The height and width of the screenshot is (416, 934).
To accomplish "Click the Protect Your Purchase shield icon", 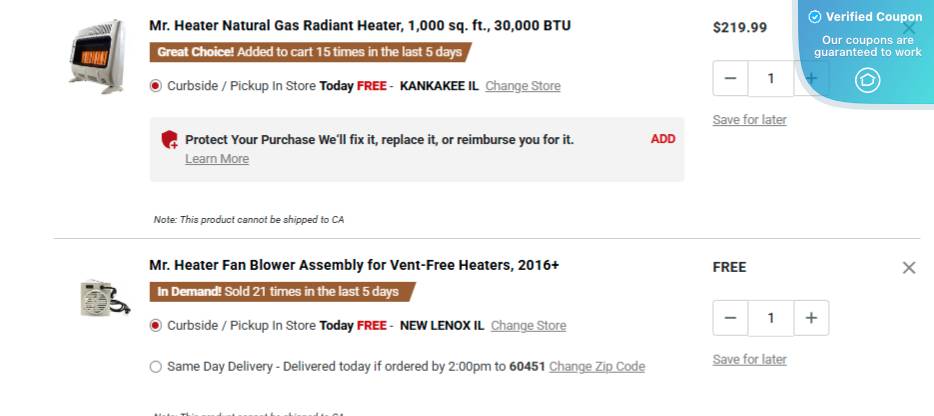I will pyautogui.click(x=170, y=140).
